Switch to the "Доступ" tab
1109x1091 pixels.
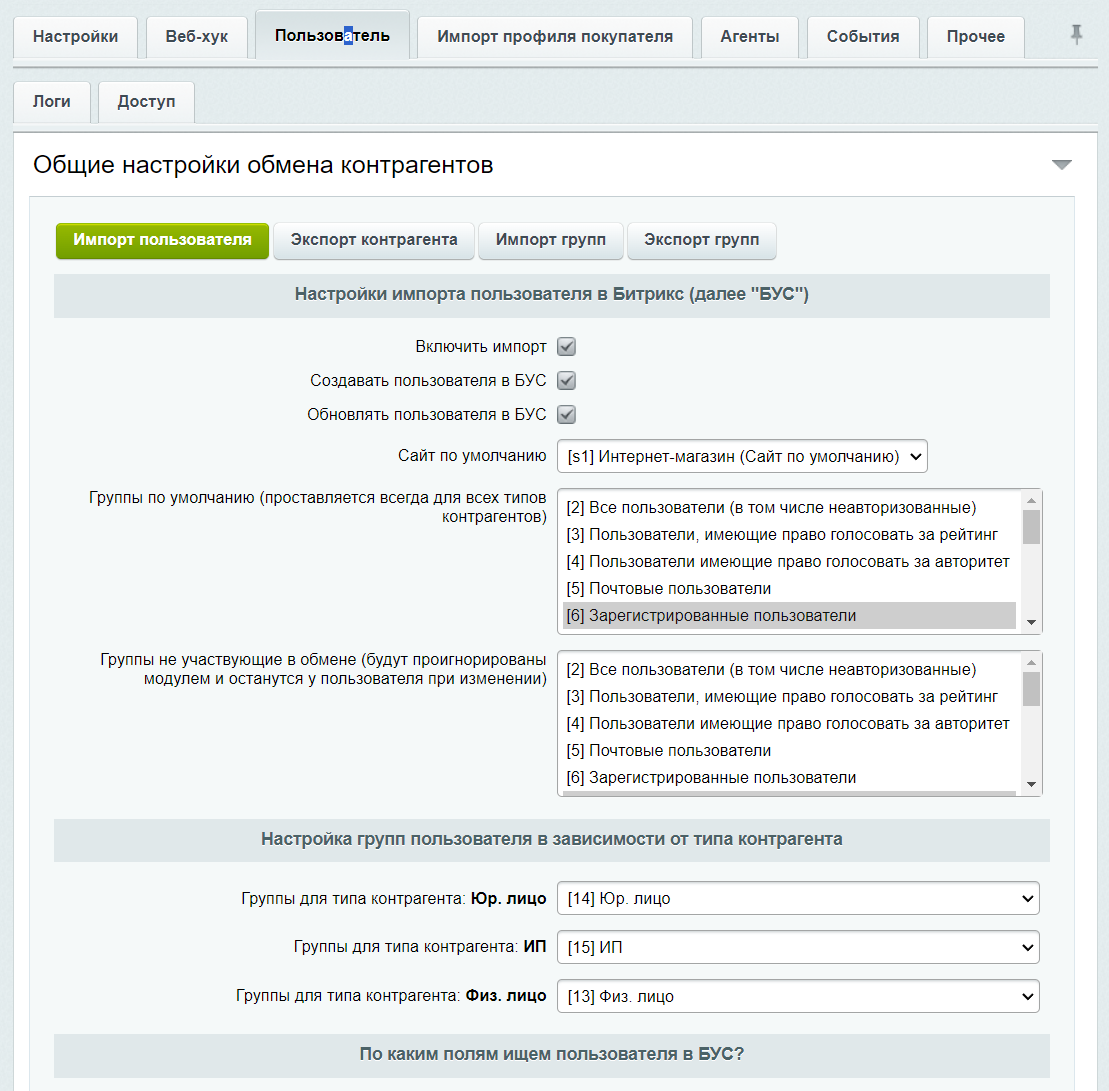pyautogui.click(x=146, y=101)
